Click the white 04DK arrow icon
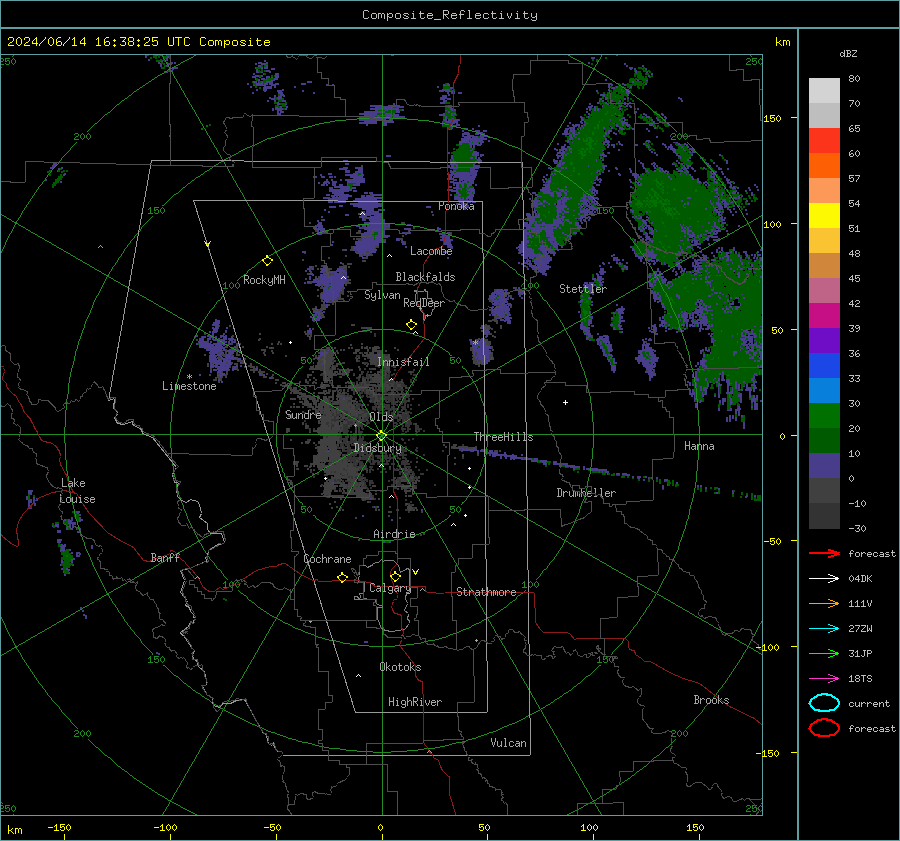This screenshot has height=841, width=900. (824, 579)
